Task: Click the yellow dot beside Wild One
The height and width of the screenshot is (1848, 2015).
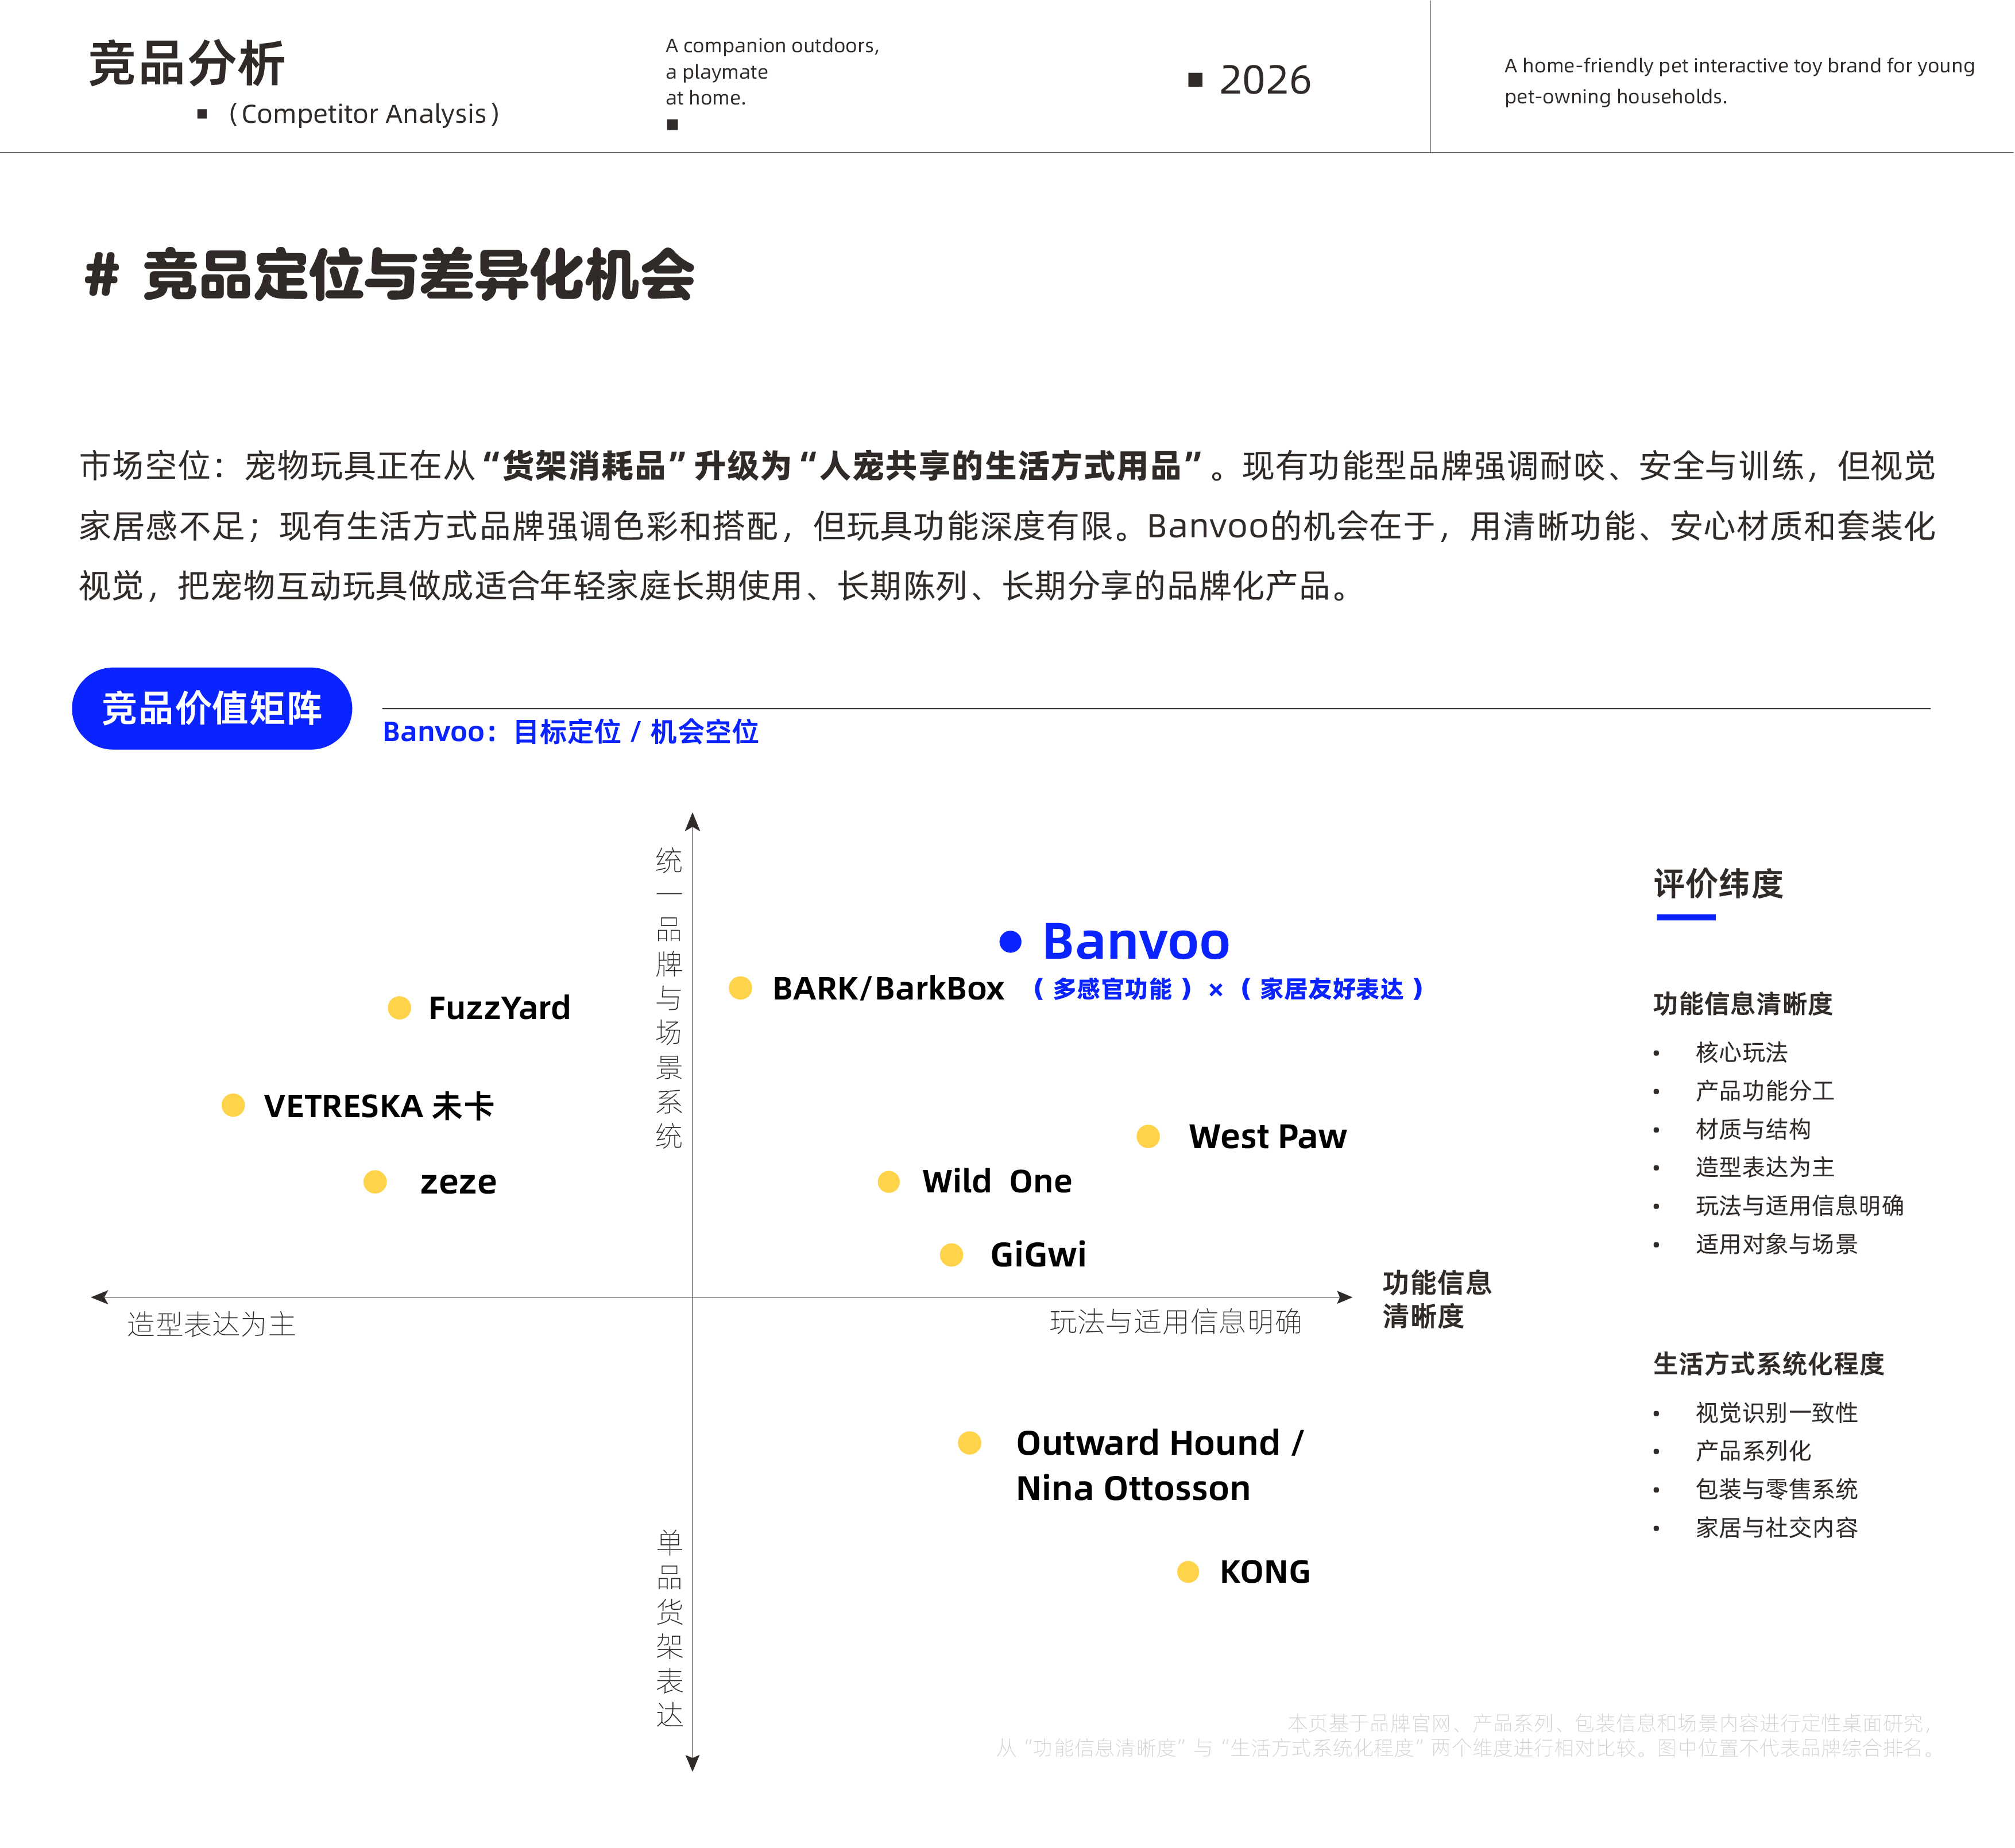Action: [888, 1182]
